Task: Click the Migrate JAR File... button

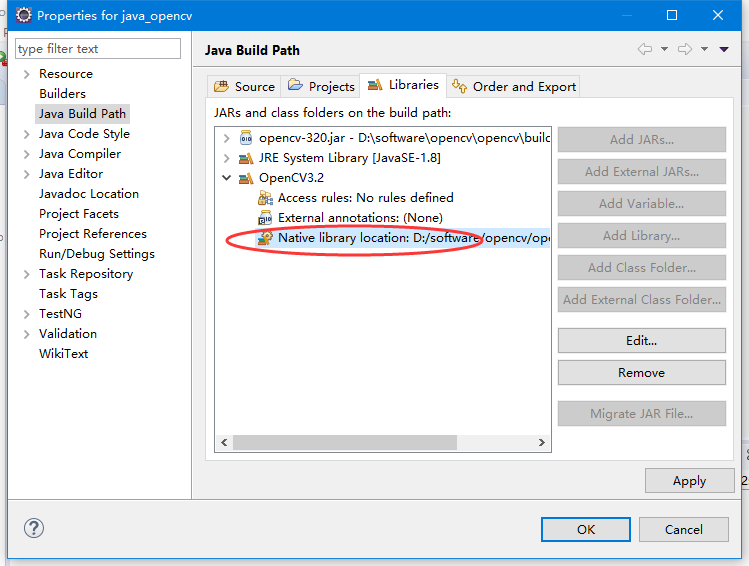Action: (x=642, y=414)
